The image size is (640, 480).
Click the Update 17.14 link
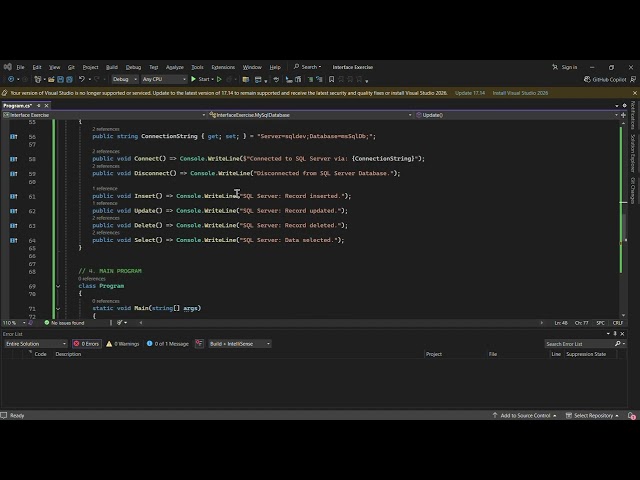tap(470, 93)
